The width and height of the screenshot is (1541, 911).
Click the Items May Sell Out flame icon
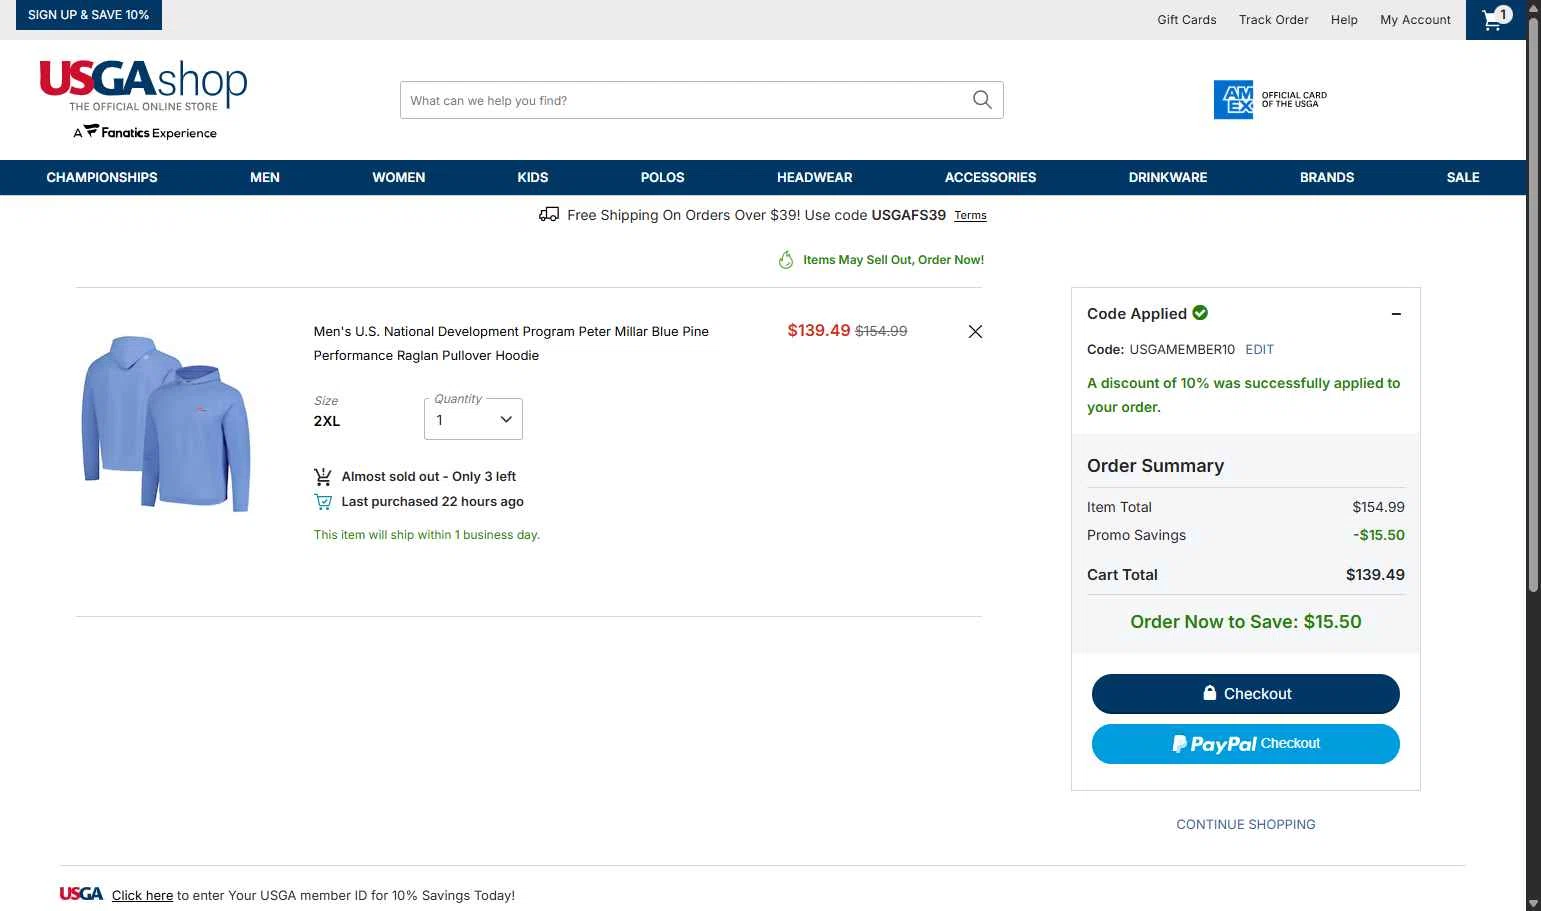(x=786, y=260)
